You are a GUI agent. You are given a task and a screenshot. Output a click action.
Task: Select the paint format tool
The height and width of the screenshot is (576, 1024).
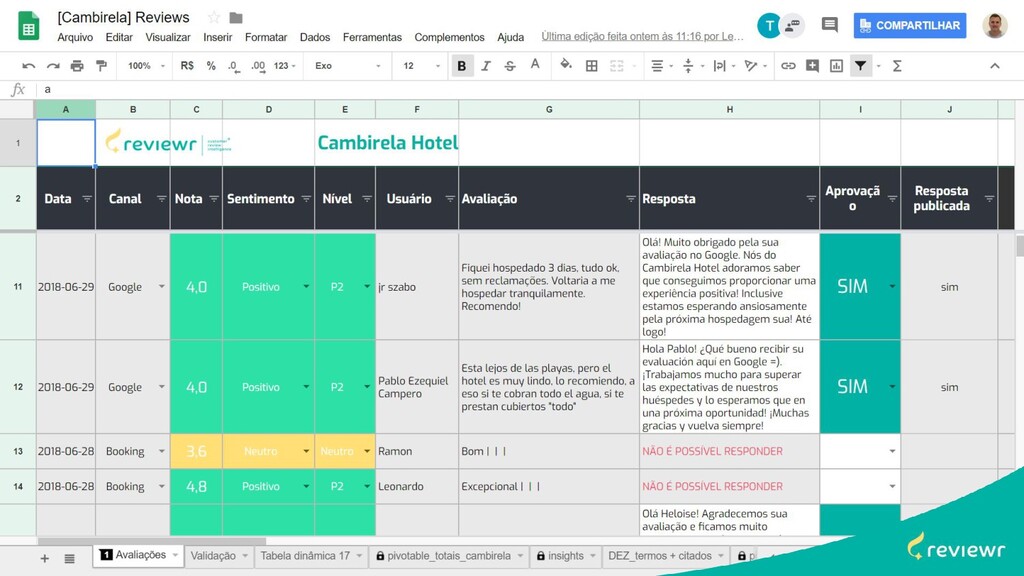(101, 66)
